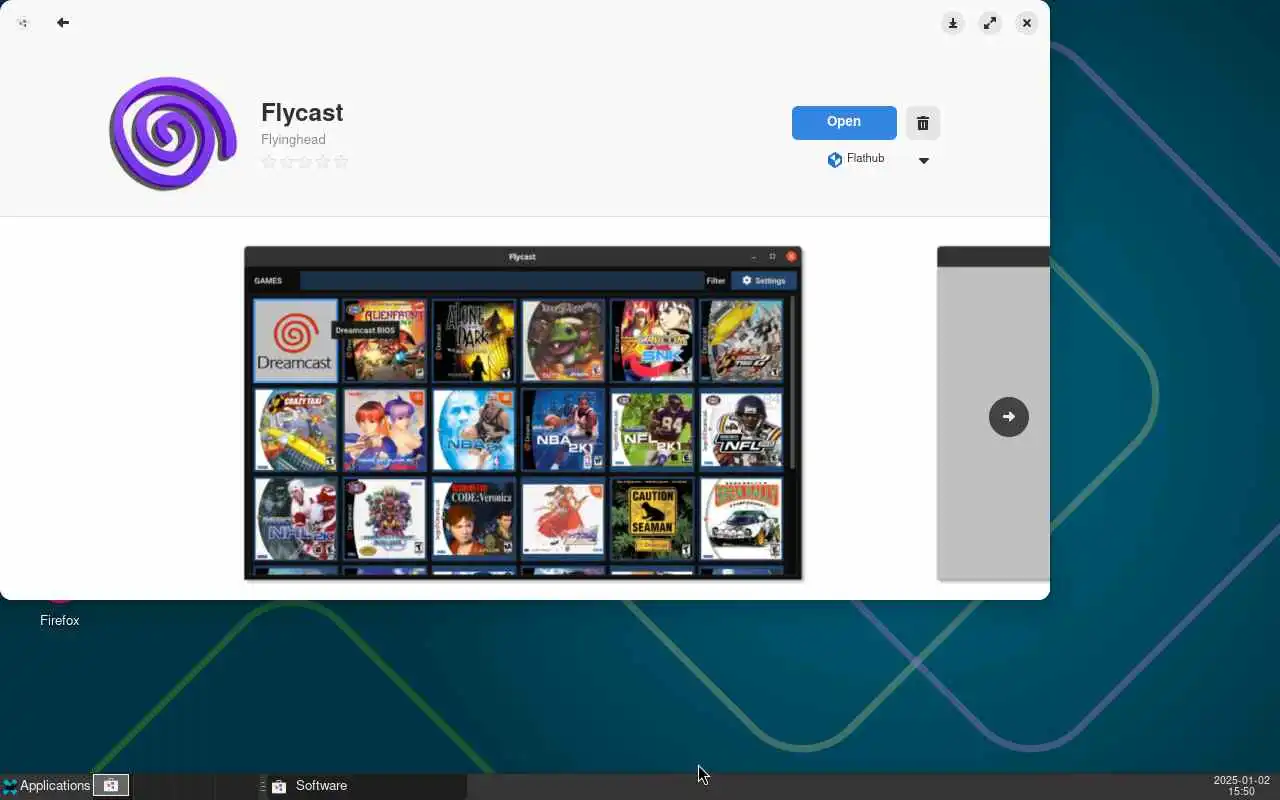Close the Flycast details window

pyautogui.click(x=1027, y=23)
